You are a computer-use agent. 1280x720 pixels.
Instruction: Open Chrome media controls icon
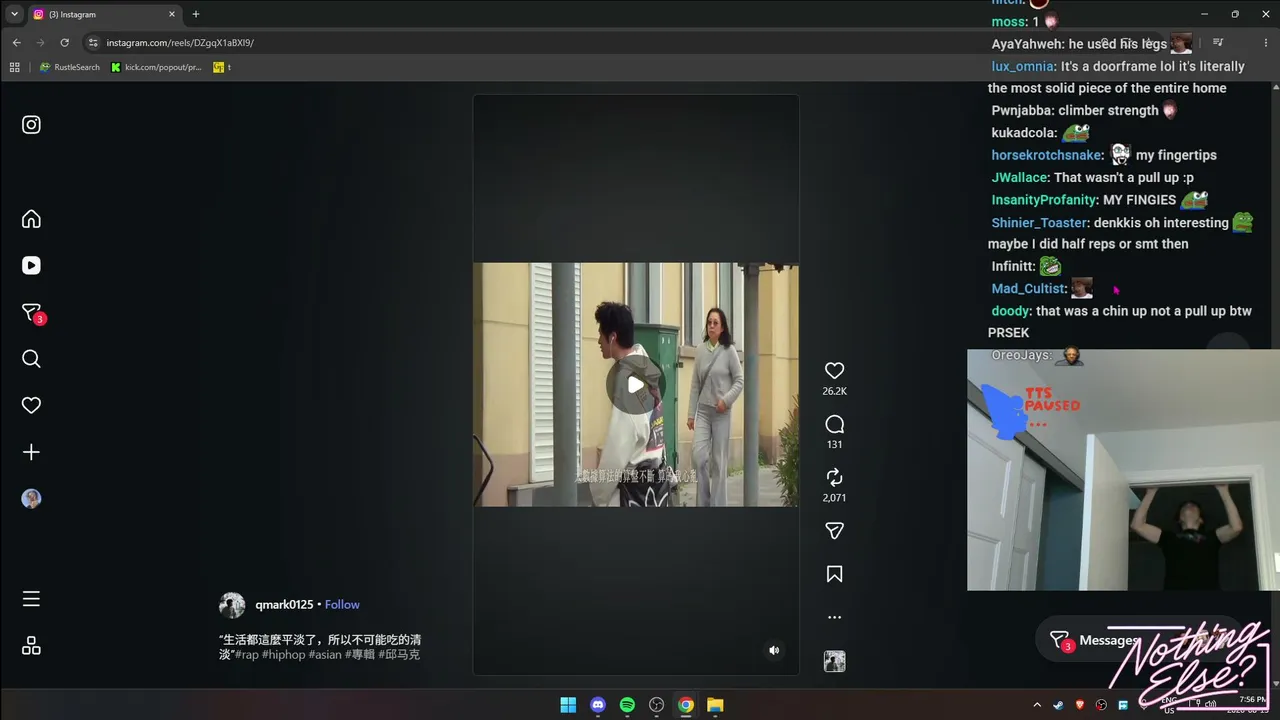pos(1218,43)
